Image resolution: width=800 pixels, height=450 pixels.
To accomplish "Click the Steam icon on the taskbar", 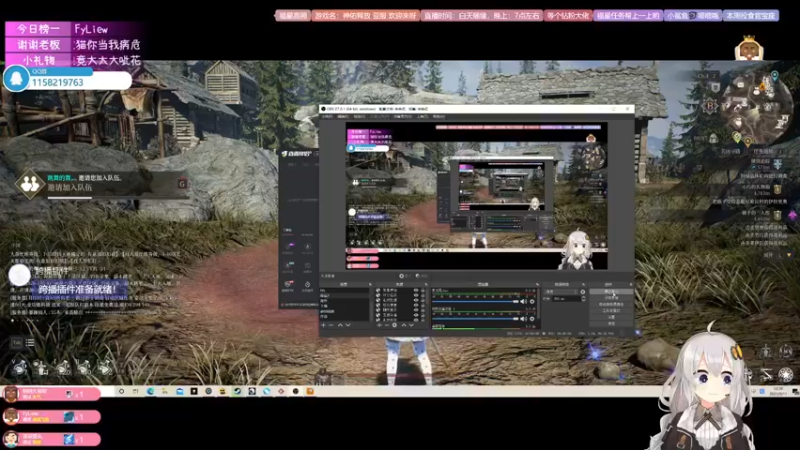I will pos(237,391).
